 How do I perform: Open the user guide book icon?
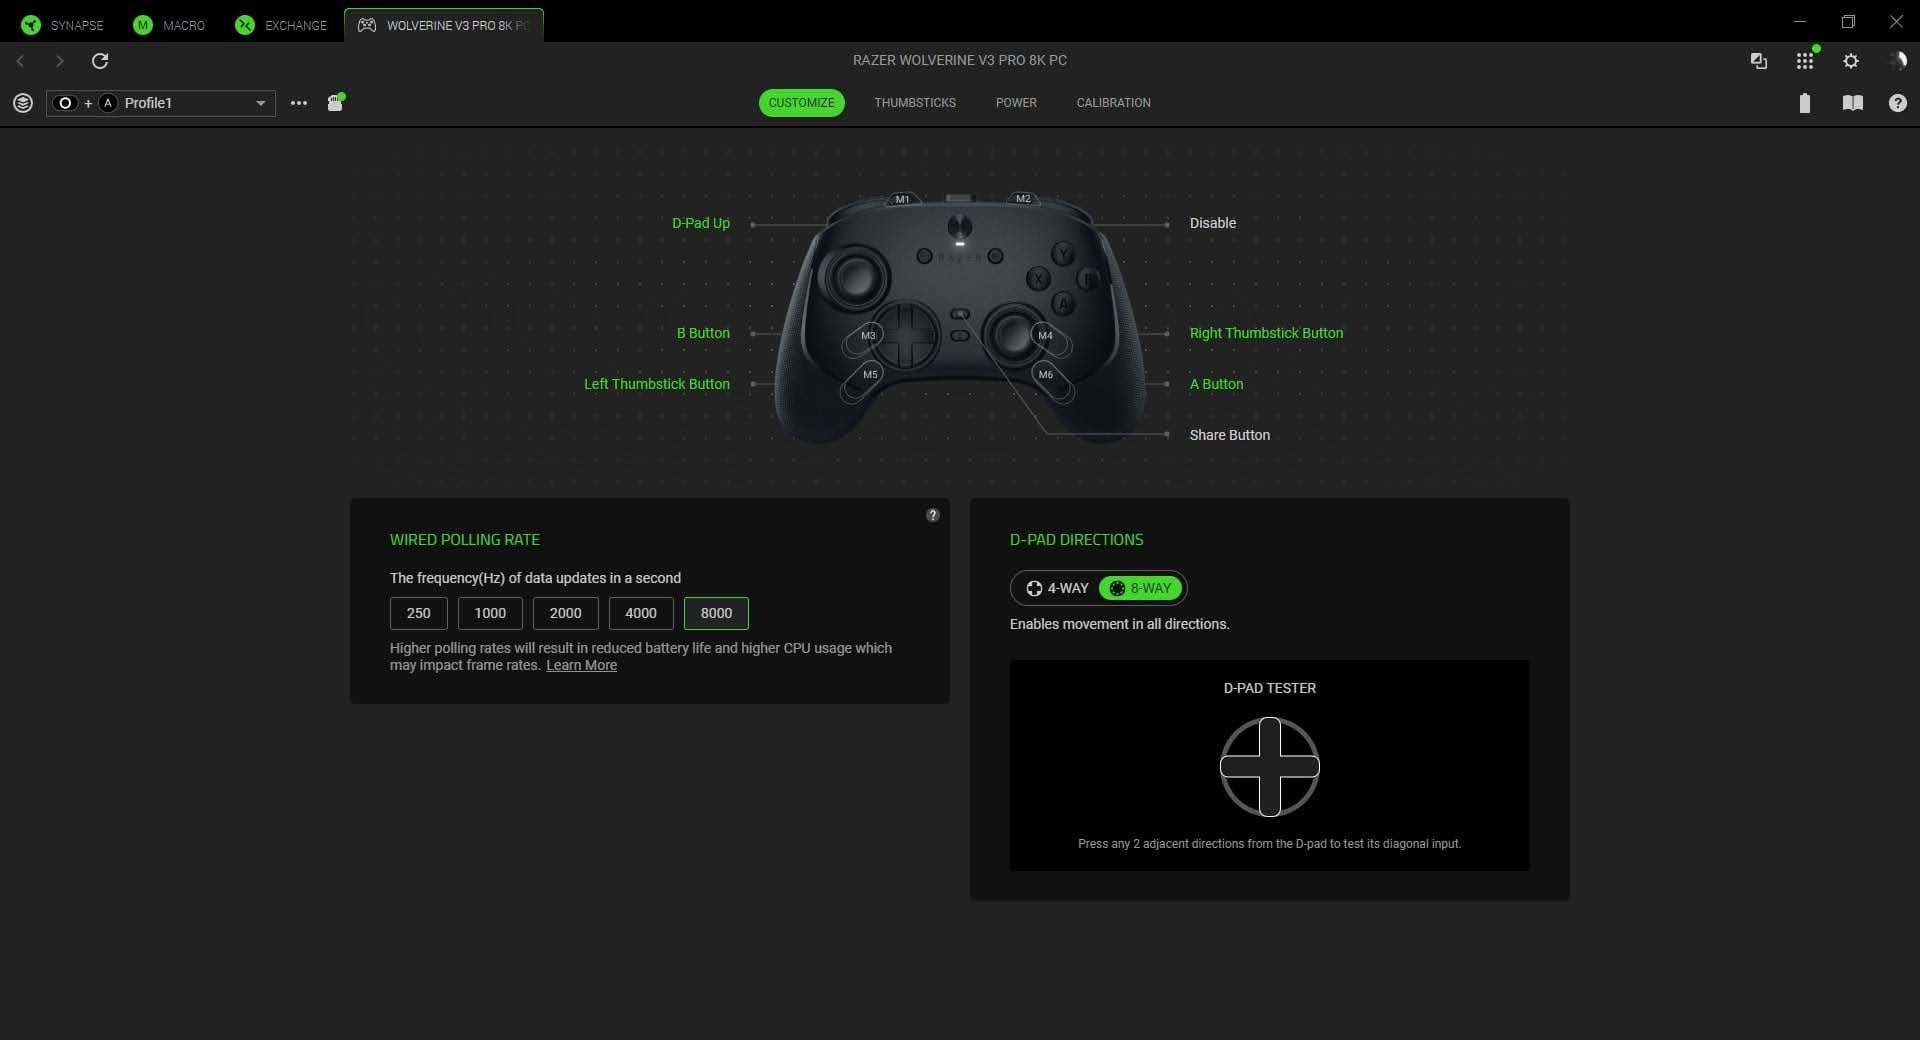(1852, 103)
